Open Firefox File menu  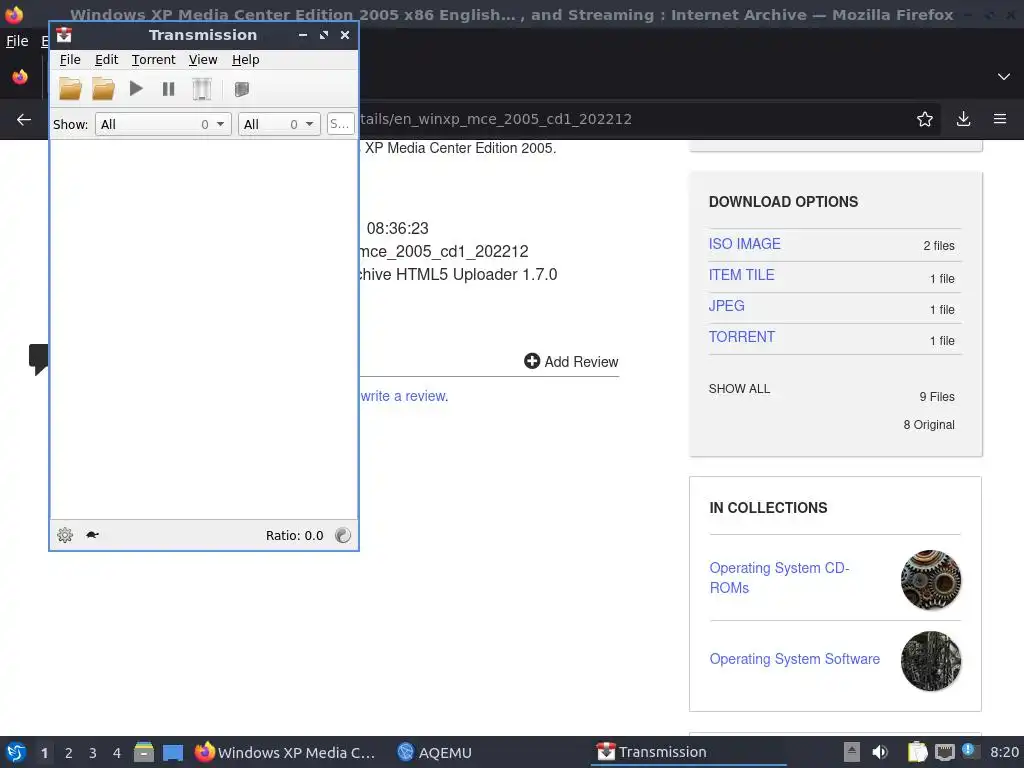point(17,41)
